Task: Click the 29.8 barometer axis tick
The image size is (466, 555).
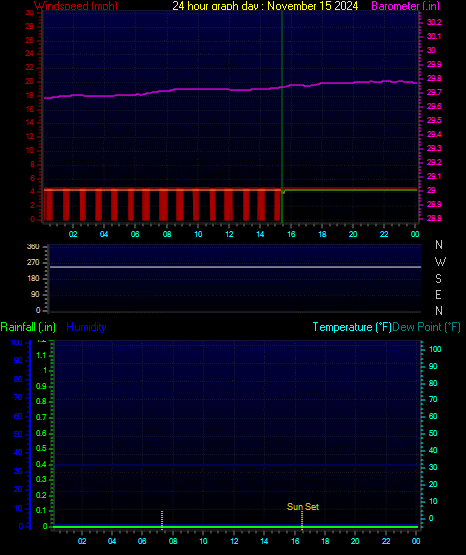Action: [x=434, y=78]
